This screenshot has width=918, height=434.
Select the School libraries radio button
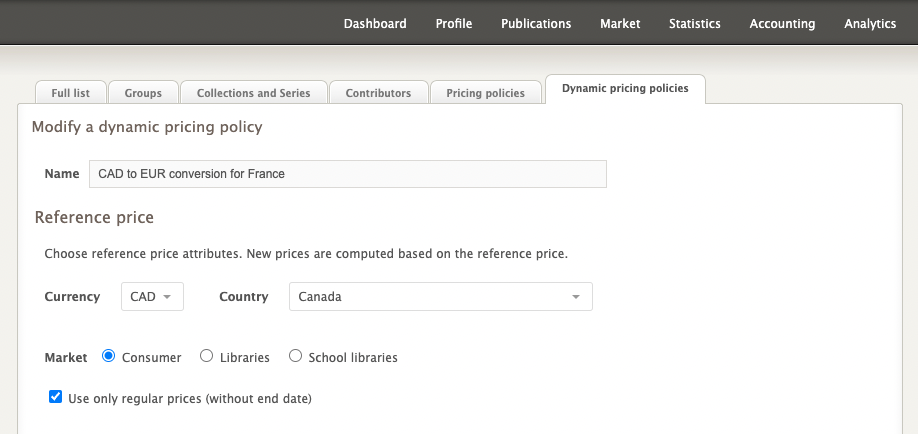[x=295, y=356]
